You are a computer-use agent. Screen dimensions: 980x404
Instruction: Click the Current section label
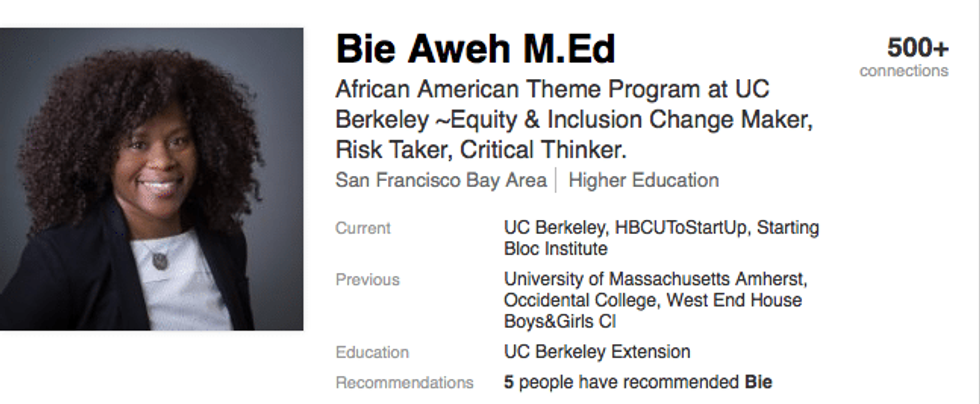pos(363,228)
